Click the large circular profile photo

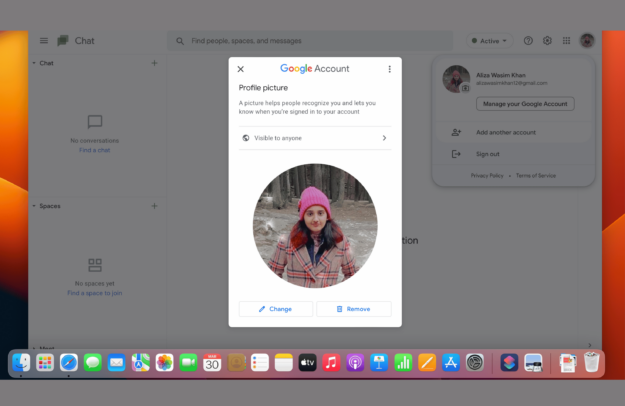click(315, 226)
